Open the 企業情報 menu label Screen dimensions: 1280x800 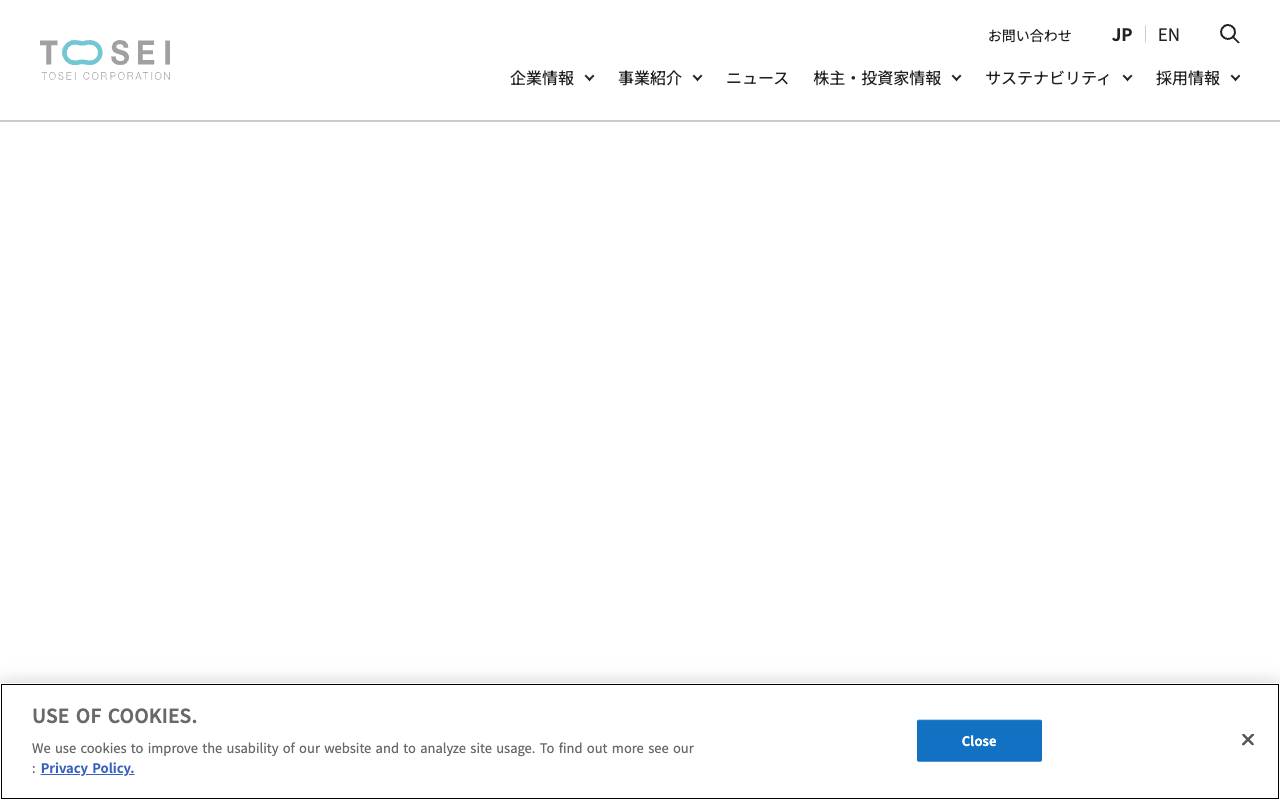click(541, 78)
